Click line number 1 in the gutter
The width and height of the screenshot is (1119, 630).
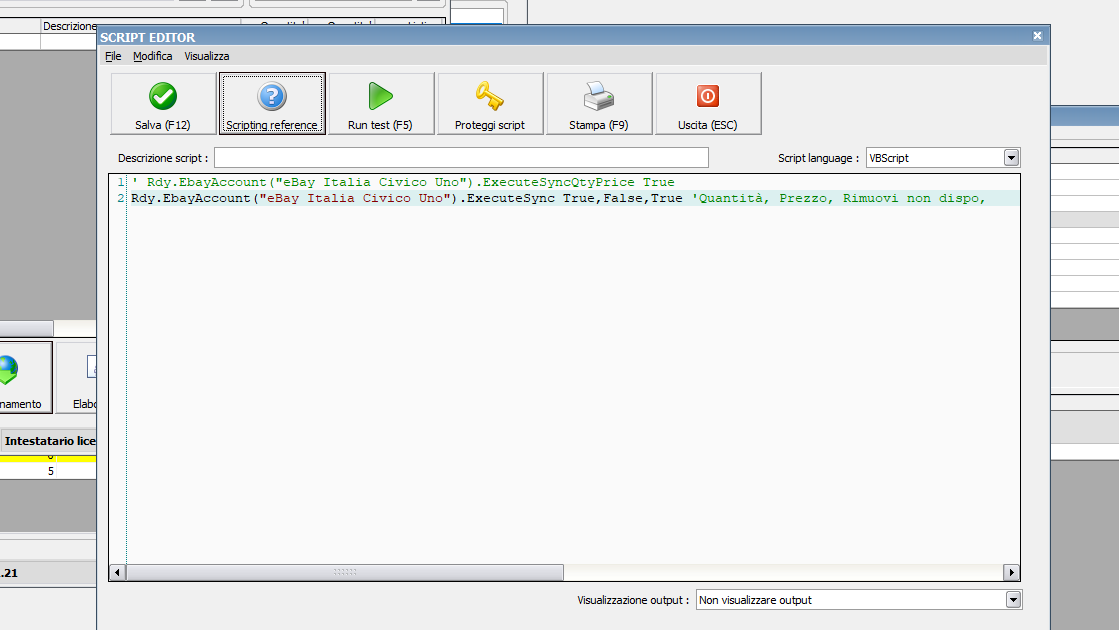121,183
